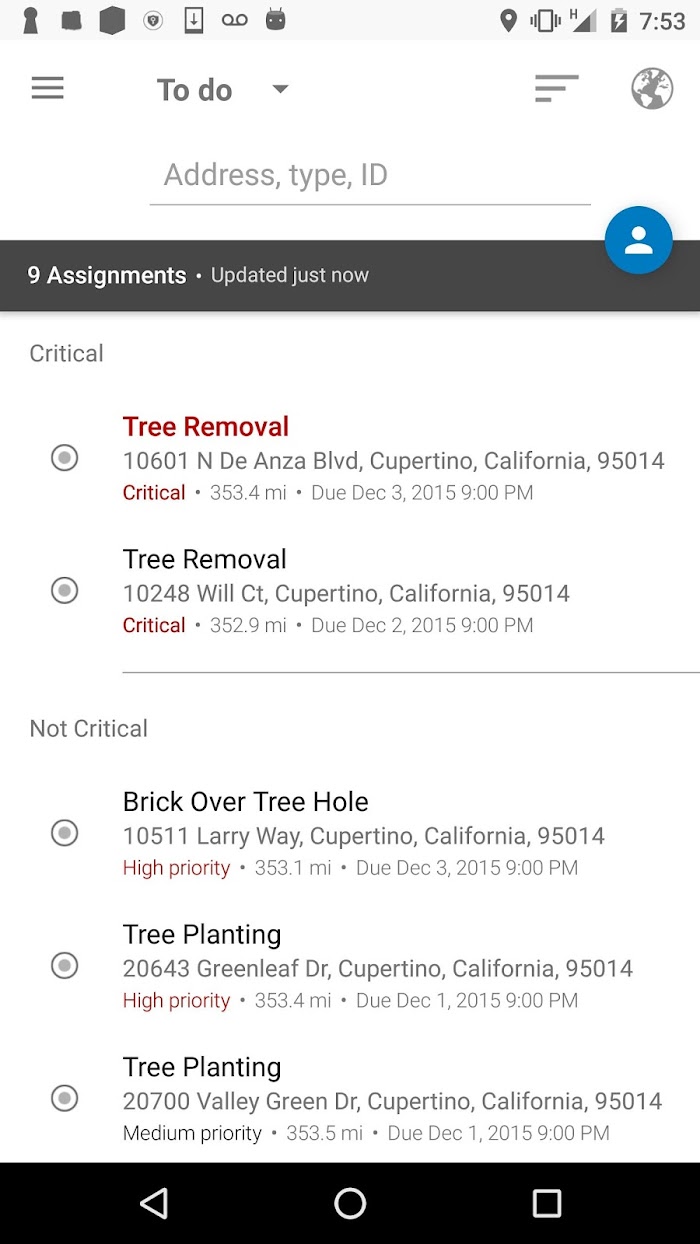Open the hamburger navigation menu
The image size is (700, 1244).
(x=47, y=89)
